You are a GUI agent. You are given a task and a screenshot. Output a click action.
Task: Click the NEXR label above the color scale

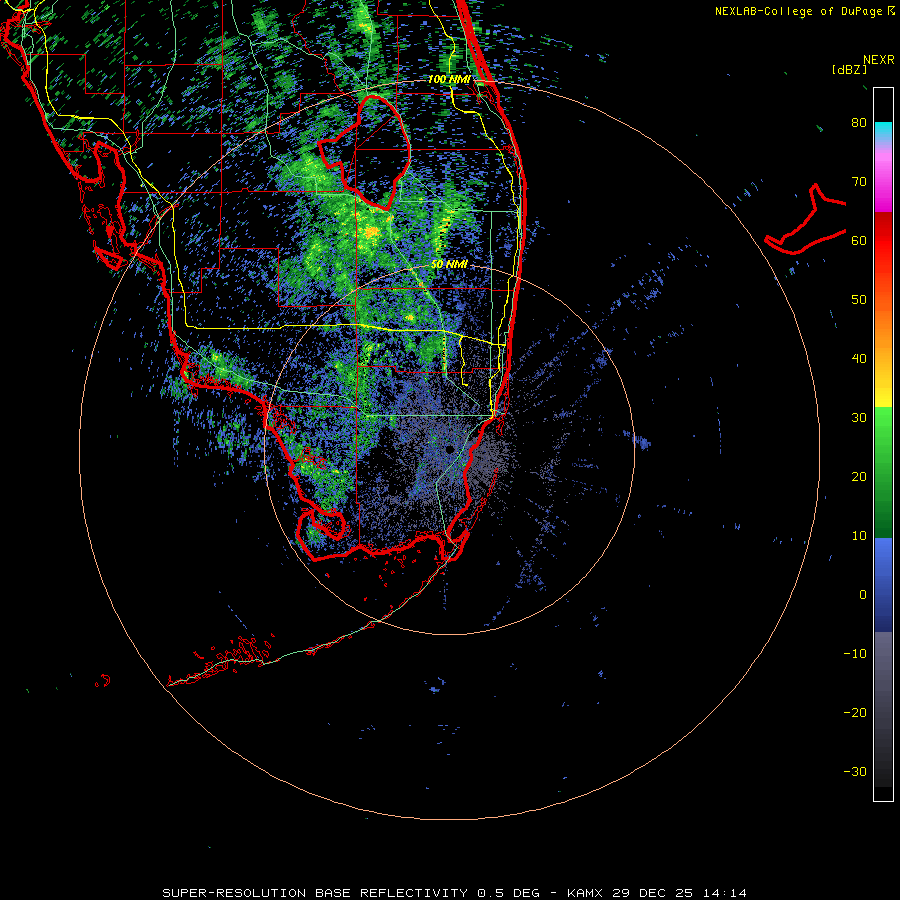[878, 60]
